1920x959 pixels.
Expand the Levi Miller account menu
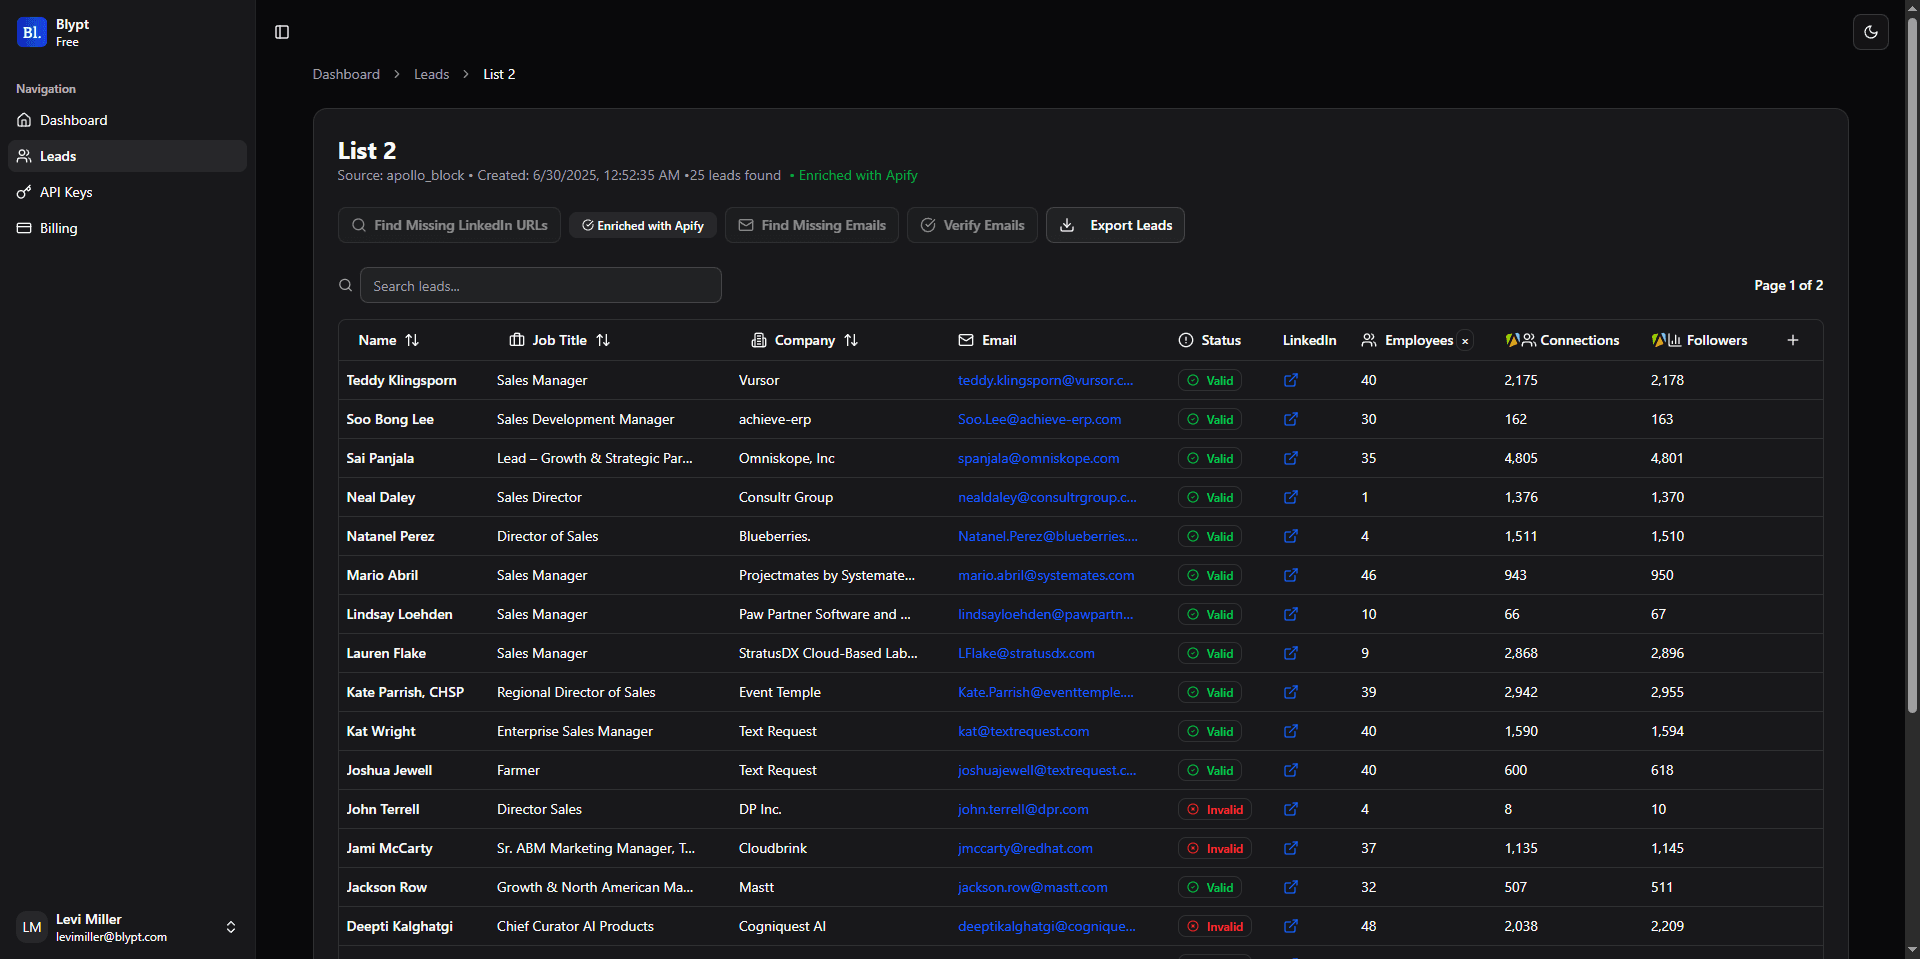pos(127,927)
